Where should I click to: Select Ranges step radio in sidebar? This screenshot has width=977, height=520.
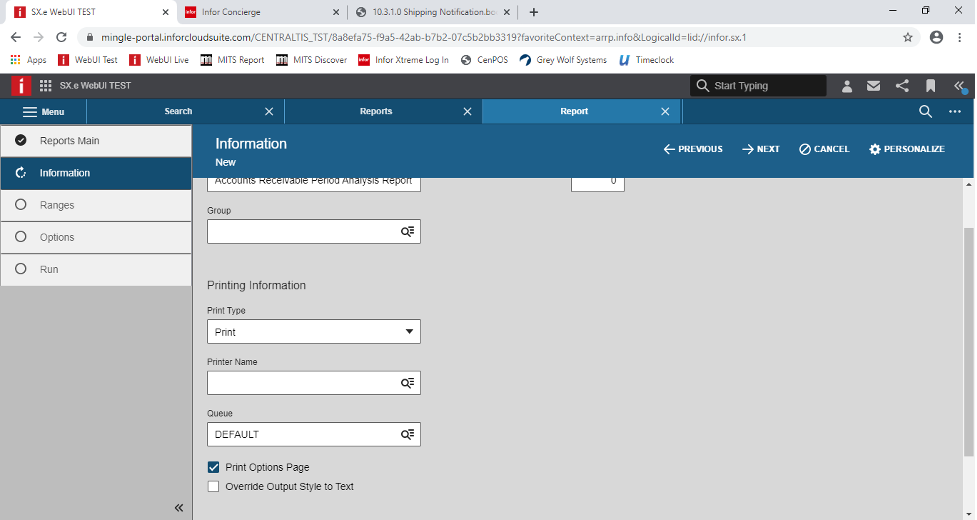point(21,205)
